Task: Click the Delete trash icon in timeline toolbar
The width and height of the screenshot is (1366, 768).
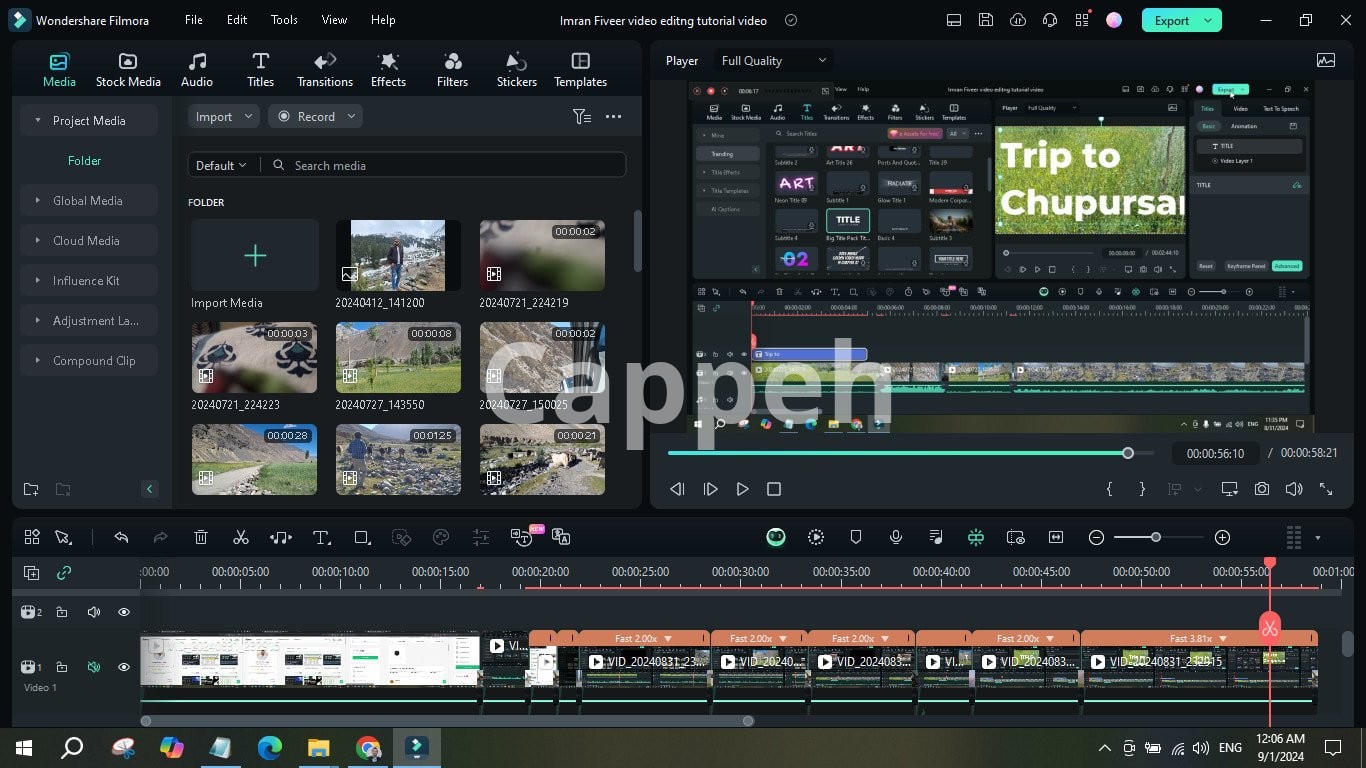Action: pos(201,538)
